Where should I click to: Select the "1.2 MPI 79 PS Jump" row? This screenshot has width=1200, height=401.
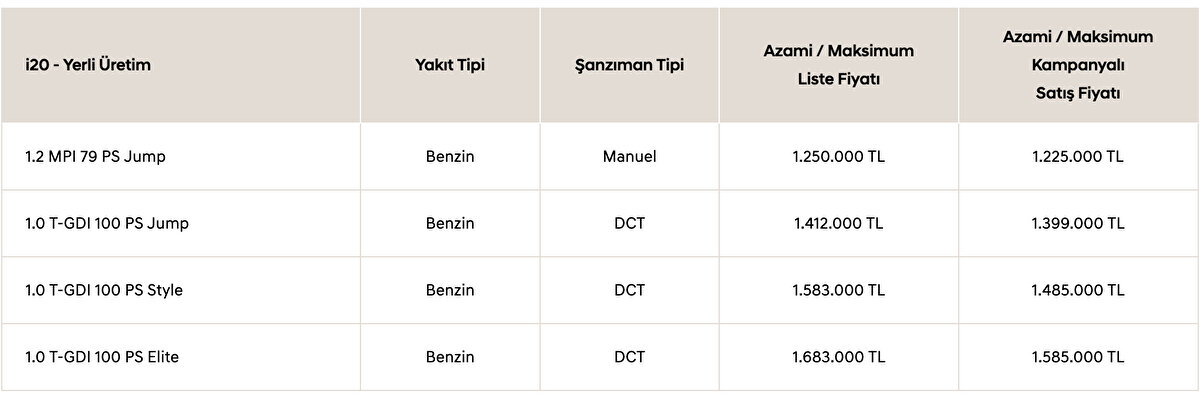click(95, 157)
